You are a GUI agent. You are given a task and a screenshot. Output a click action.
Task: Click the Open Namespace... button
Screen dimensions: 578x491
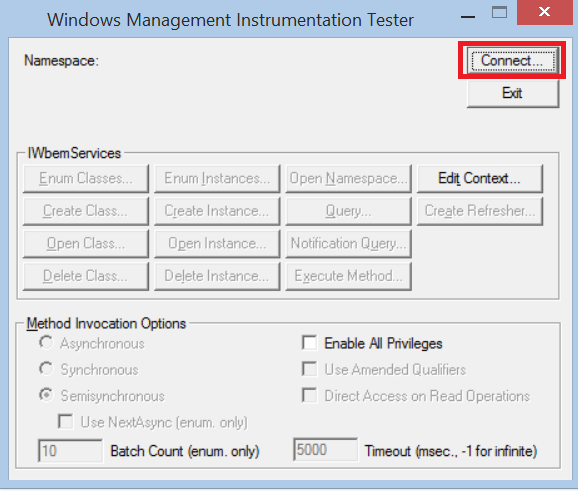tap(348, 179)
